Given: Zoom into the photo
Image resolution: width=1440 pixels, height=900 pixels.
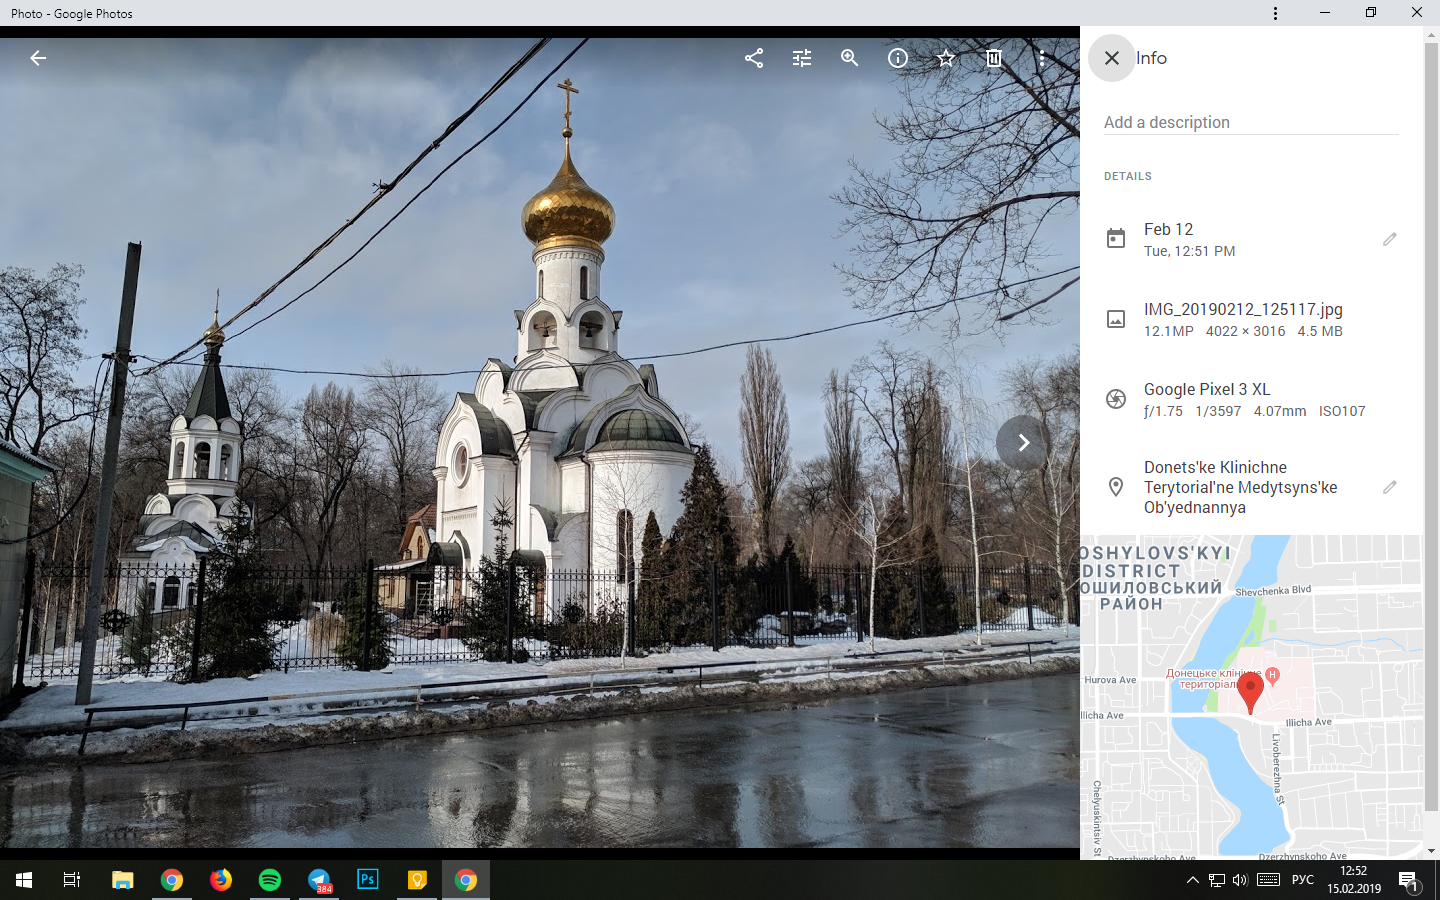Looking at the screenshot, I should pos(850,58).
